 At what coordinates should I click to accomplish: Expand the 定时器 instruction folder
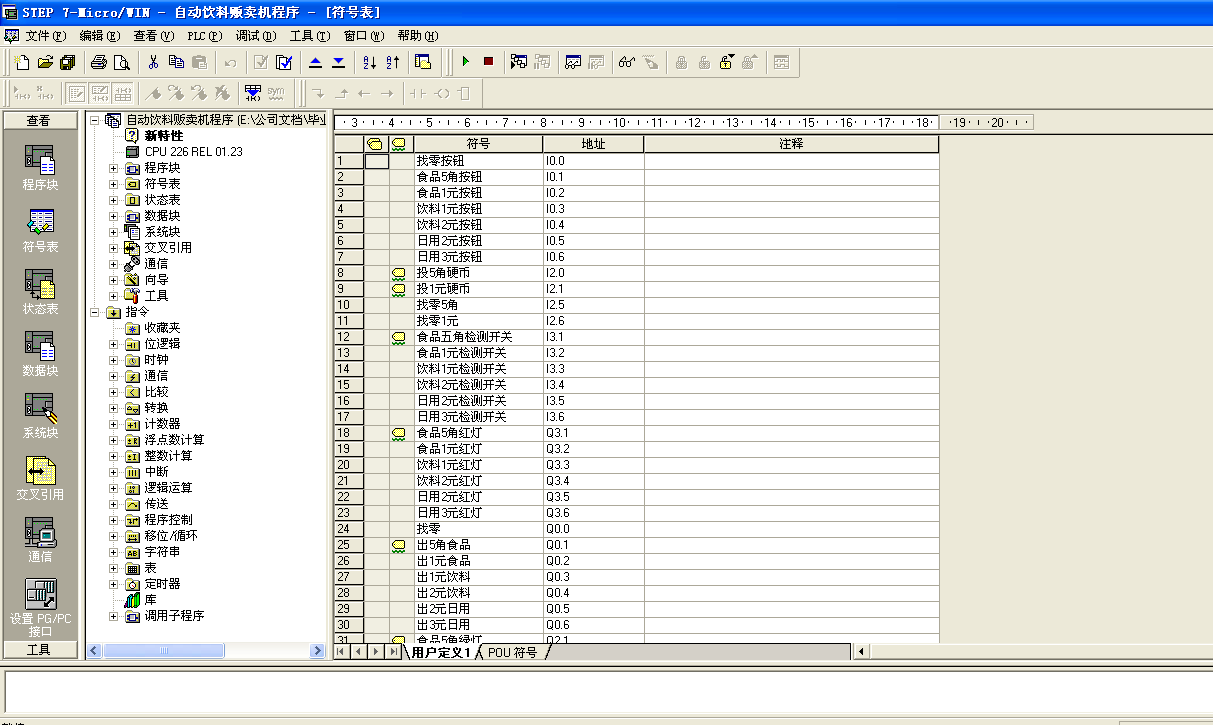[113, 584]
